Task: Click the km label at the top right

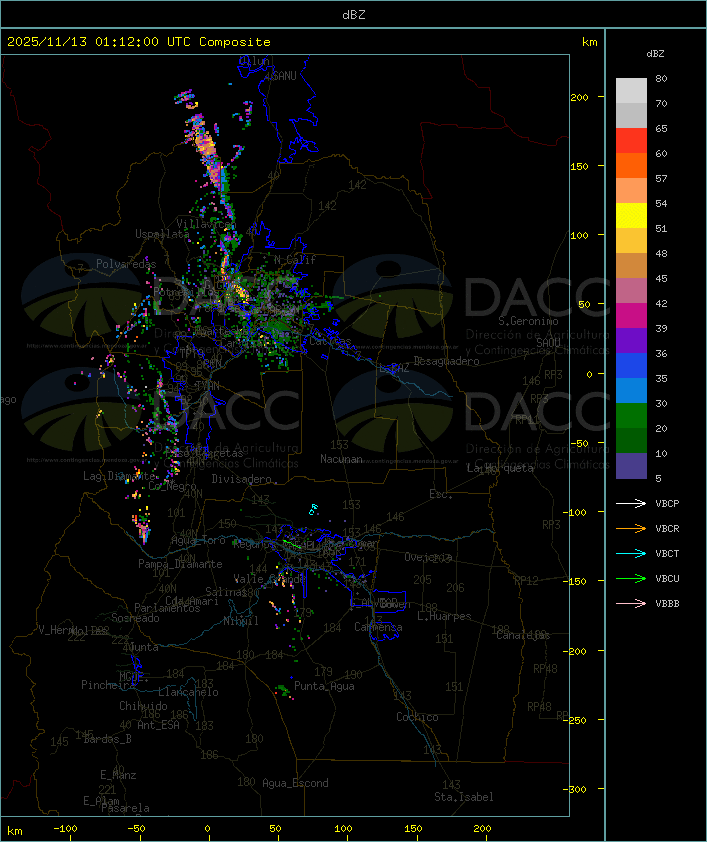Action: tap(589, 42)
